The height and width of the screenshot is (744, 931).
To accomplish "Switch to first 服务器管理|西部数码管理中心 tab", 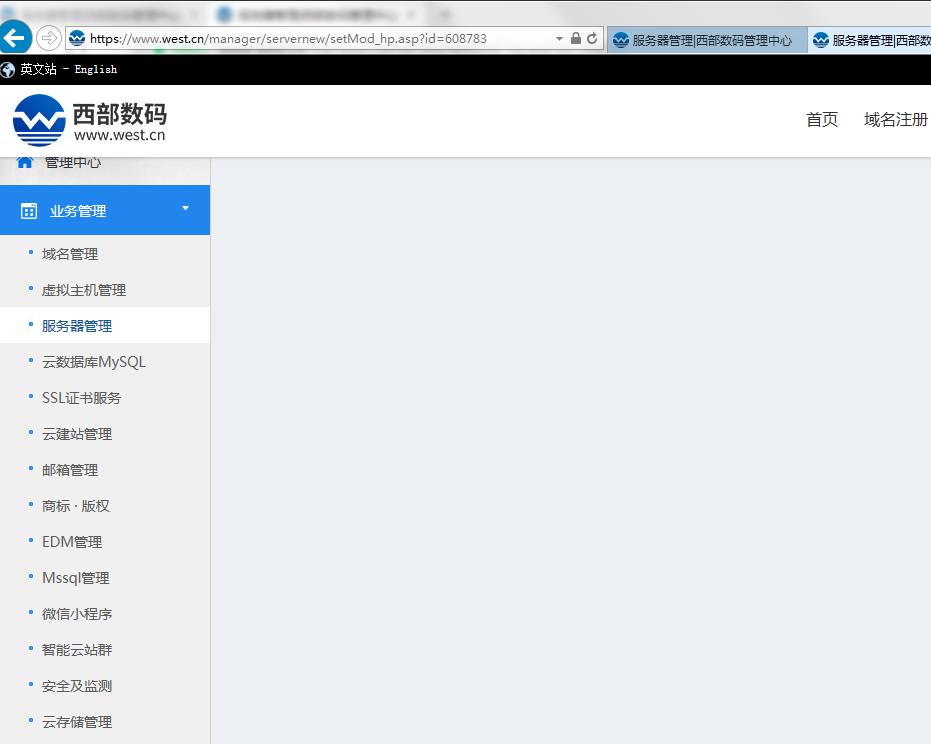I will tap(704, 40).
